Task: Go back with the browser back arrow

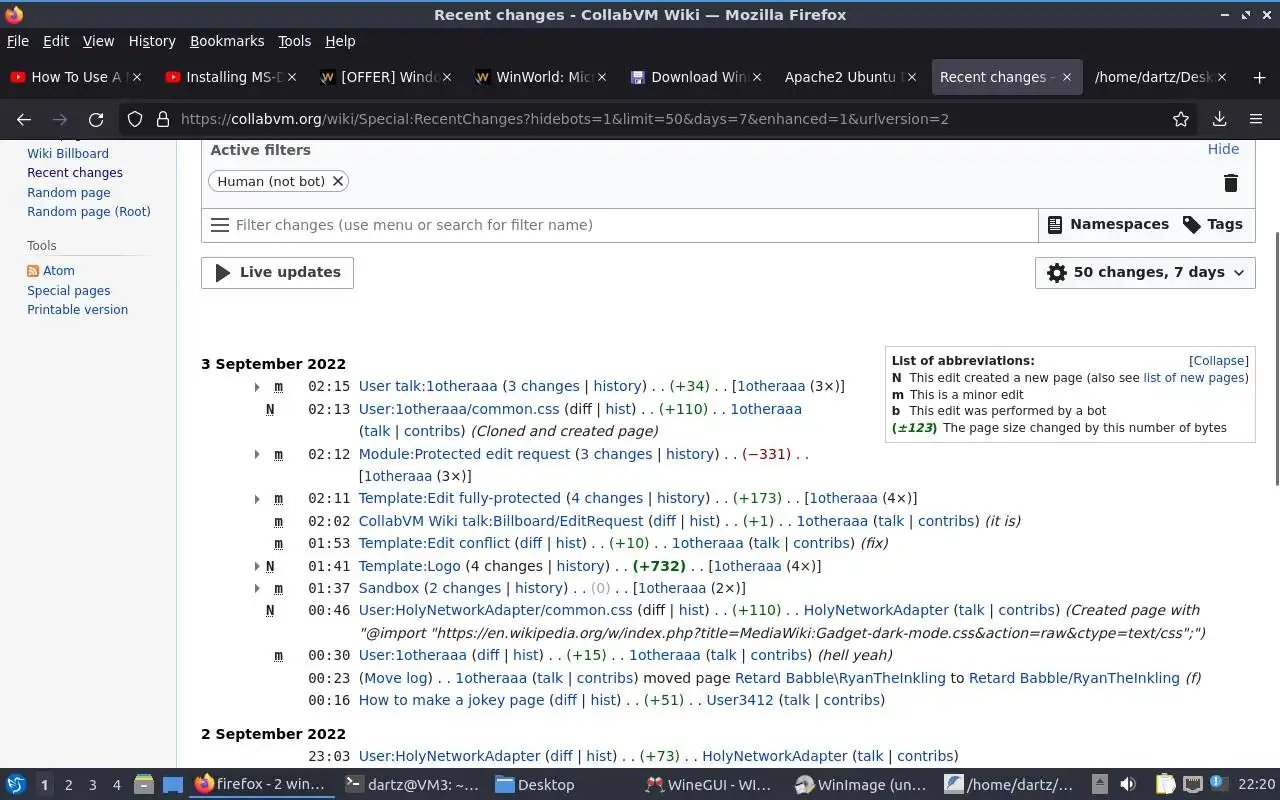Action: click(x=24, y=119)
